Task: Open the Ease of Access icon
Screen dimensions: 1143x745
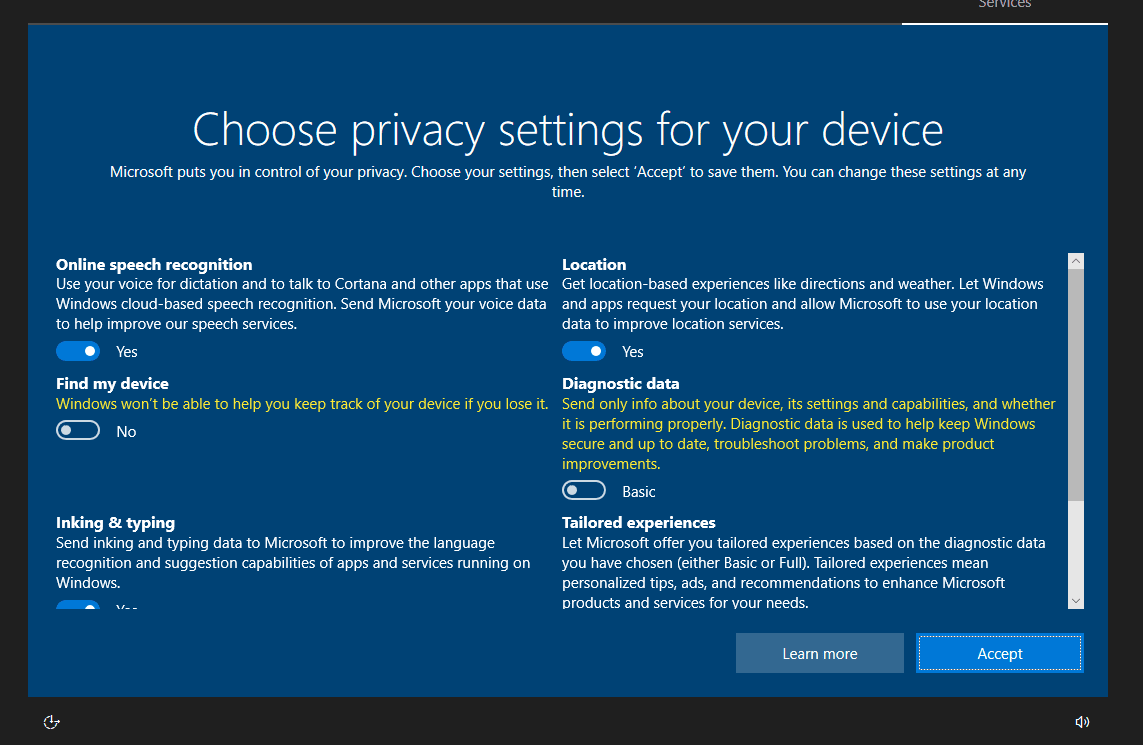Action: click(51, 722)
